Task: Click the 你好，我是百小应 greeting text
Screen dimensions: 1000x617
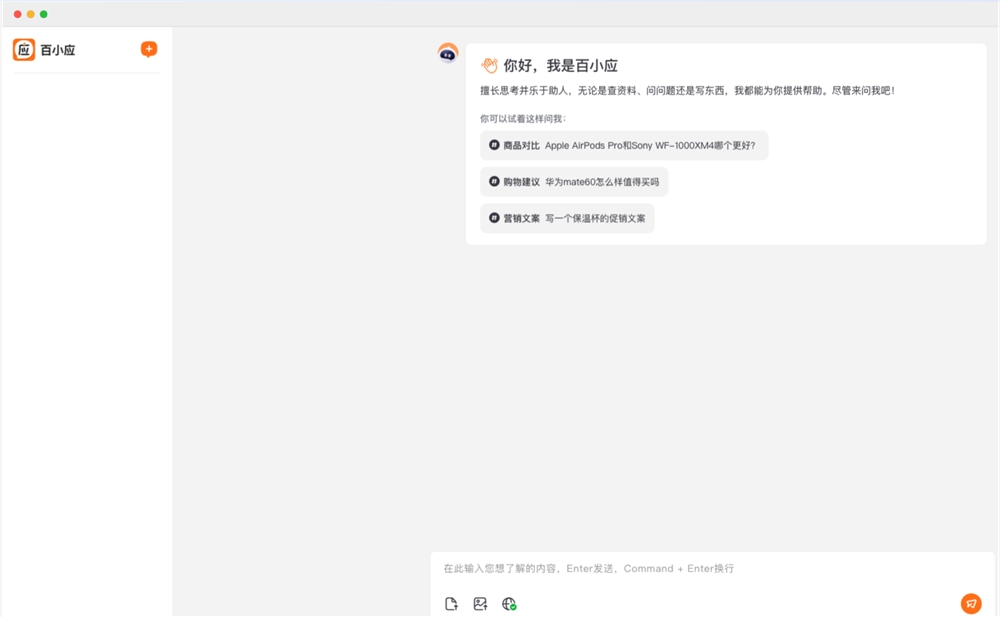Action: click(x=550, y=64)
